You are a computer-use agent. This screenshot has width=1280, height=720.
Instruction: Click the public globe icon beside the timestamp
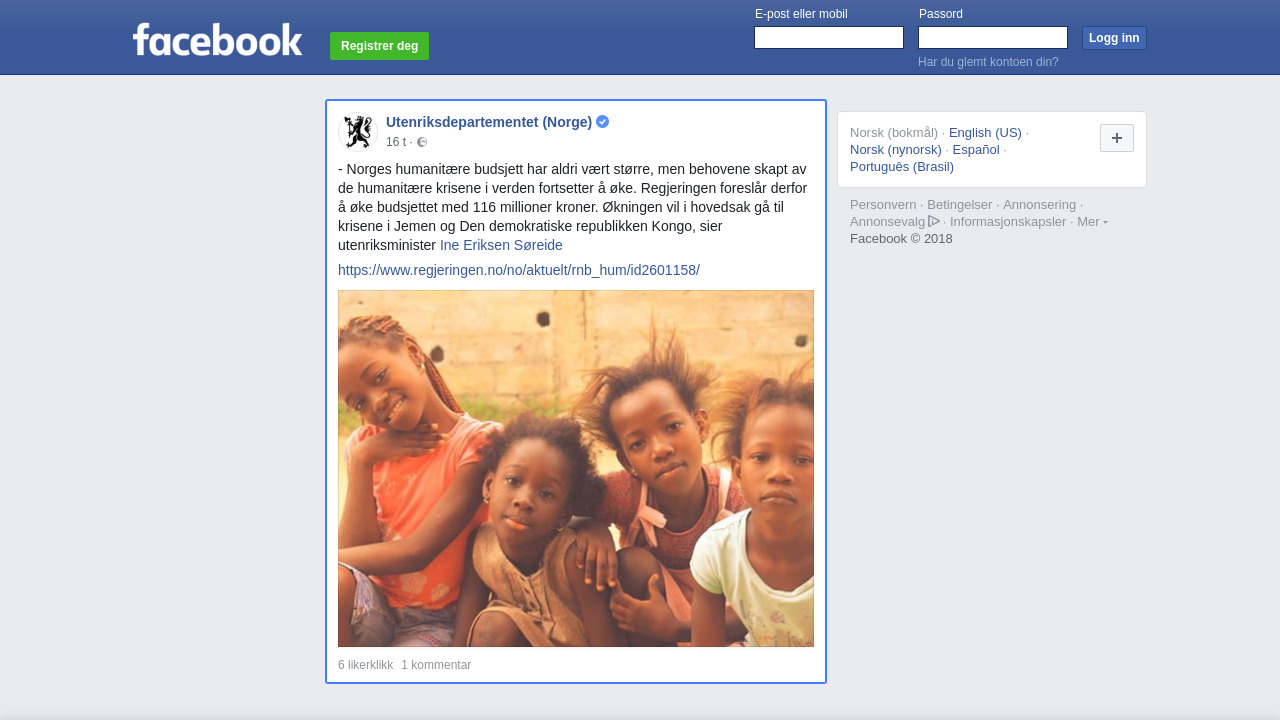coord(422,142)
